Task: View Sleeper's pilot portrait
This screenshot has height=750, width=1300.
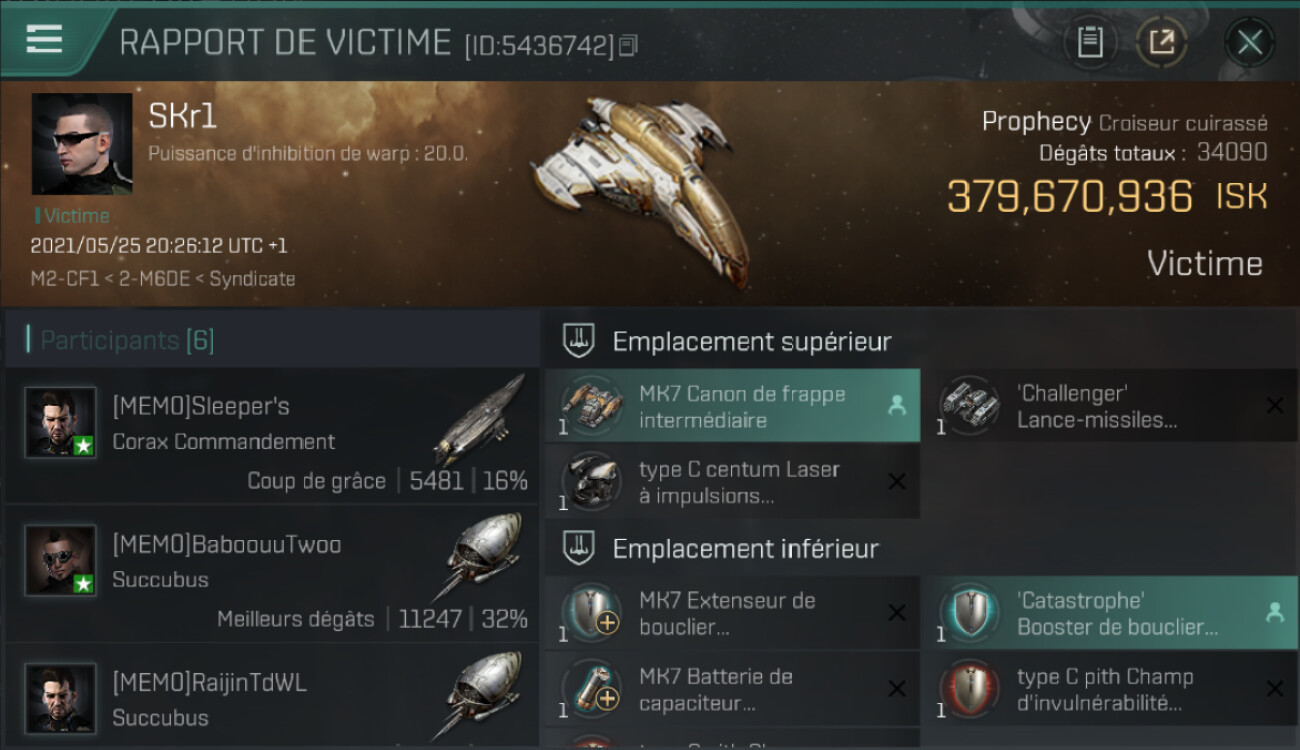Action: (61, 423)
